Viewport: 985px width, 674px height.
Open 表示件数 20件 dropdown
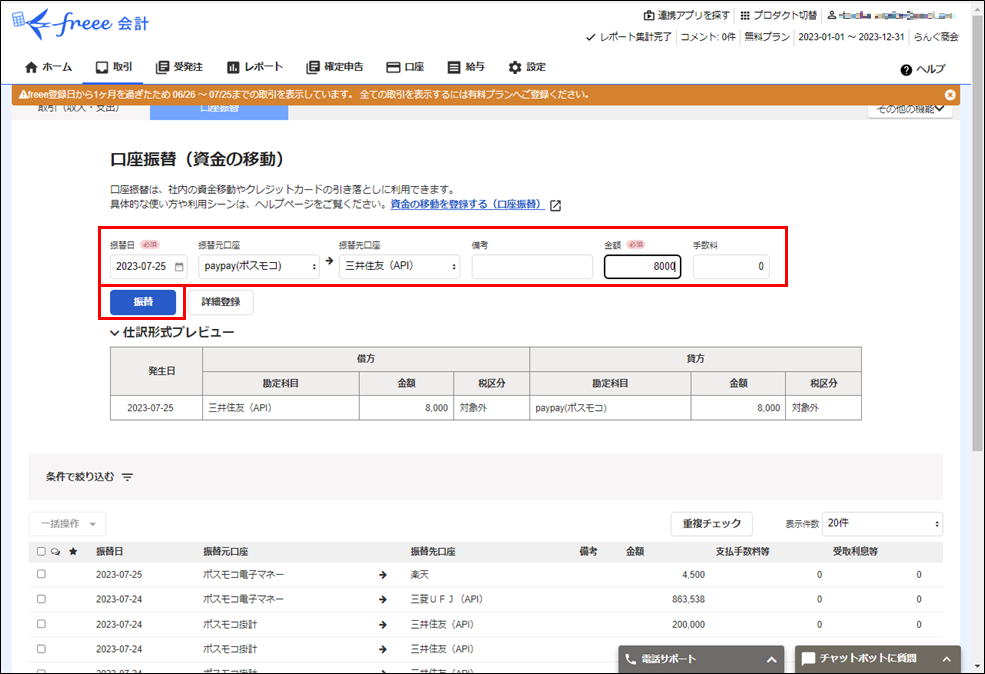click(x=883, y=524)
